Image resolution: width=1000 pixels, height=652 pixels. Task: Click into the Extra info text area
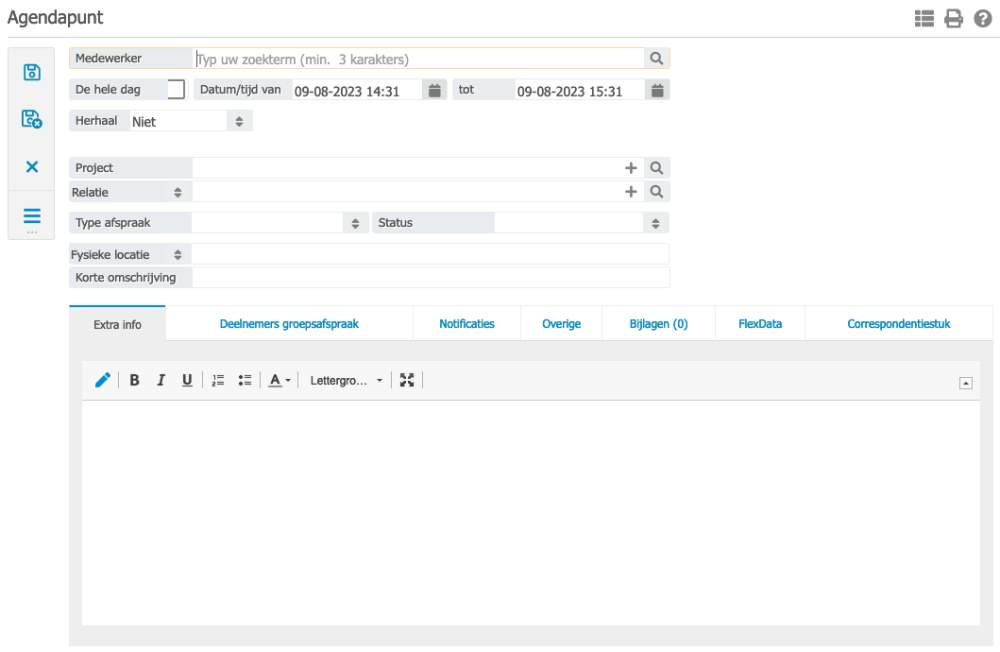coord(531,513)
